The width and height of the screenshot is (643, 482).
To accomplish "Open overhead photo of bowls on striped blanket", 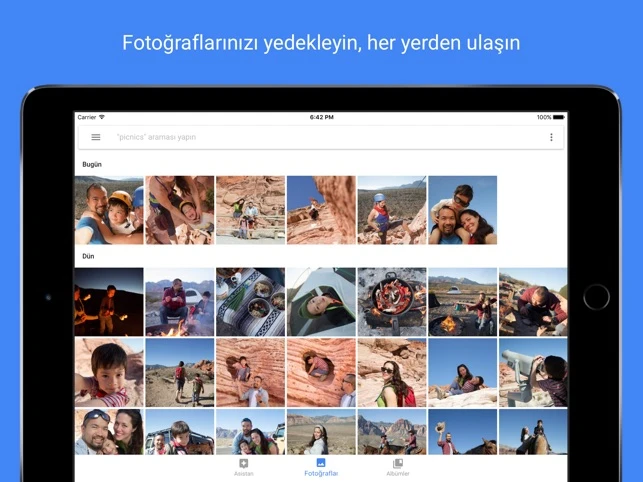I will click(251, 302).
